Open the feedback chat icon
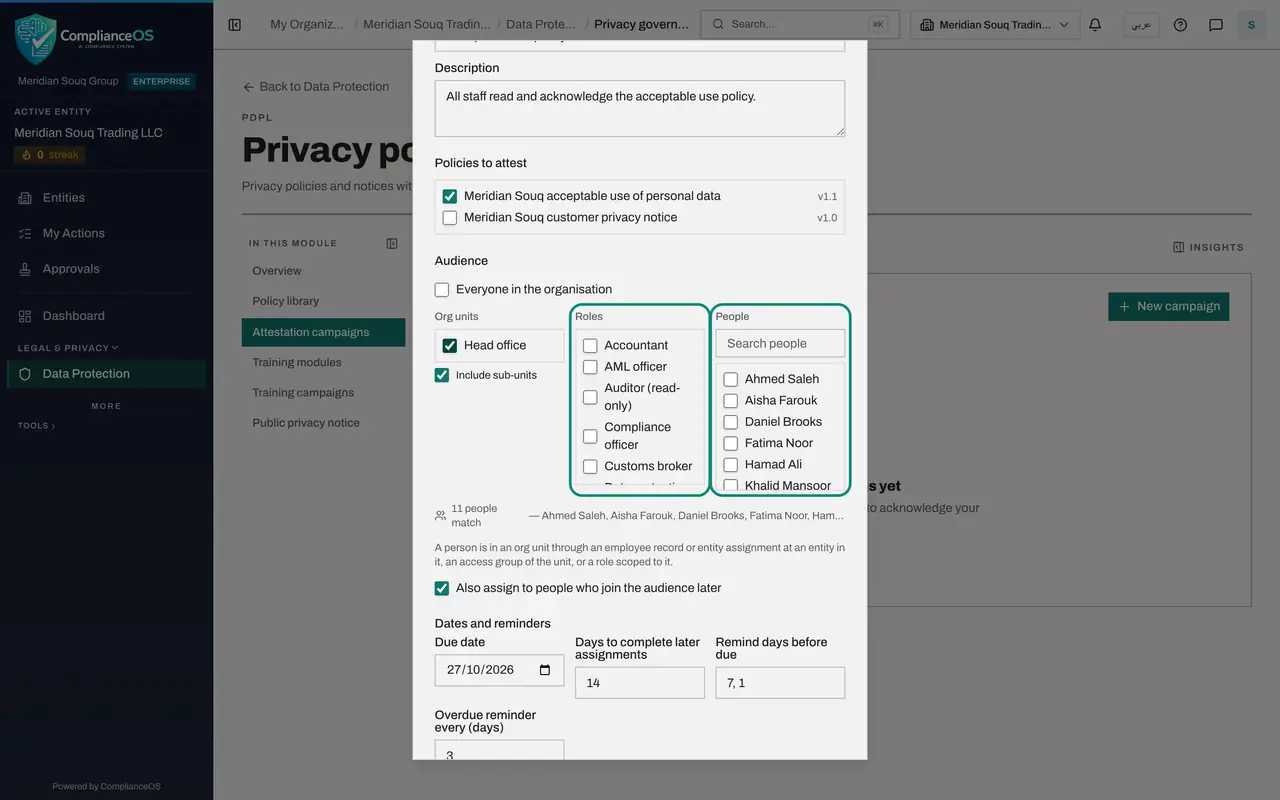1280x800 pixels. point(1216,25)
